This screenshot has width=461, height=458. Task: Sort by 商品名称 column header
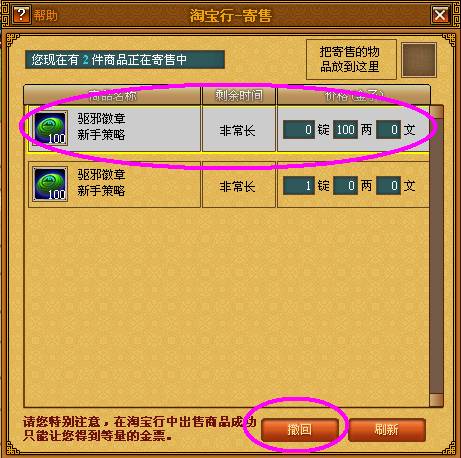click(112, 96)
